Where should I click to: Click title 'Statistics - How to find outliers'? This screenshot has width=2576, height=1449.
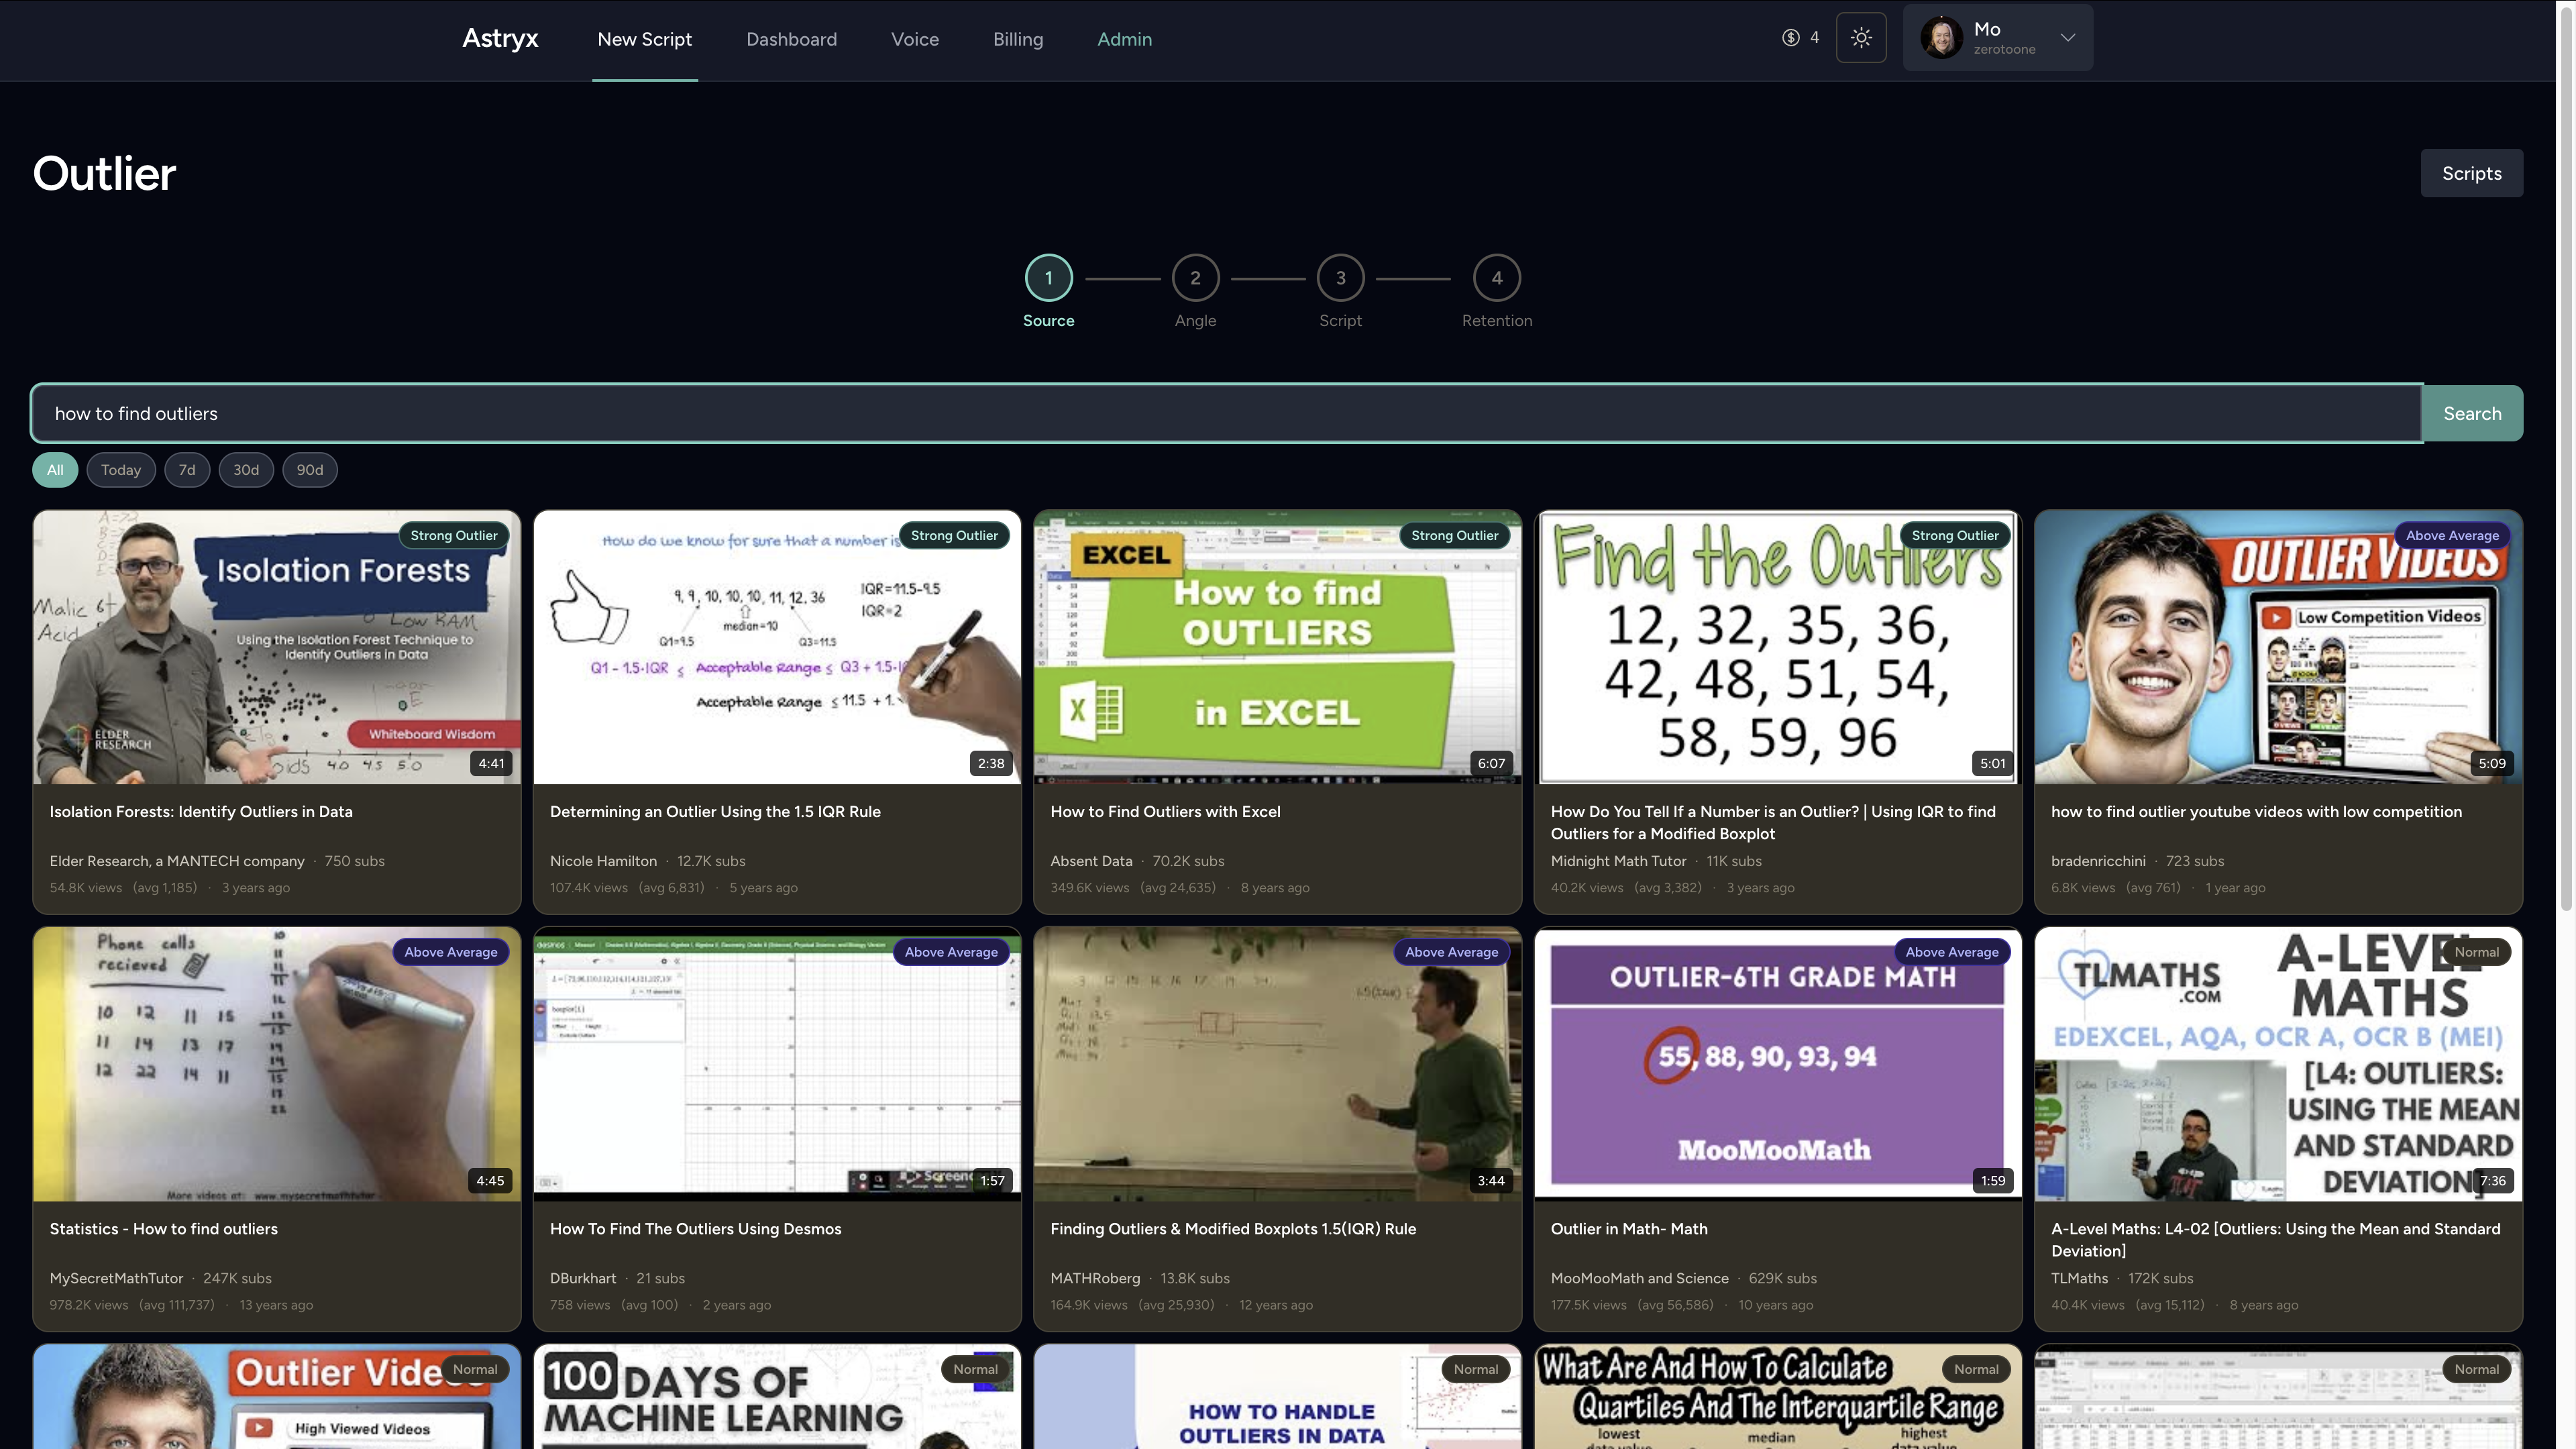[164, 1229]
